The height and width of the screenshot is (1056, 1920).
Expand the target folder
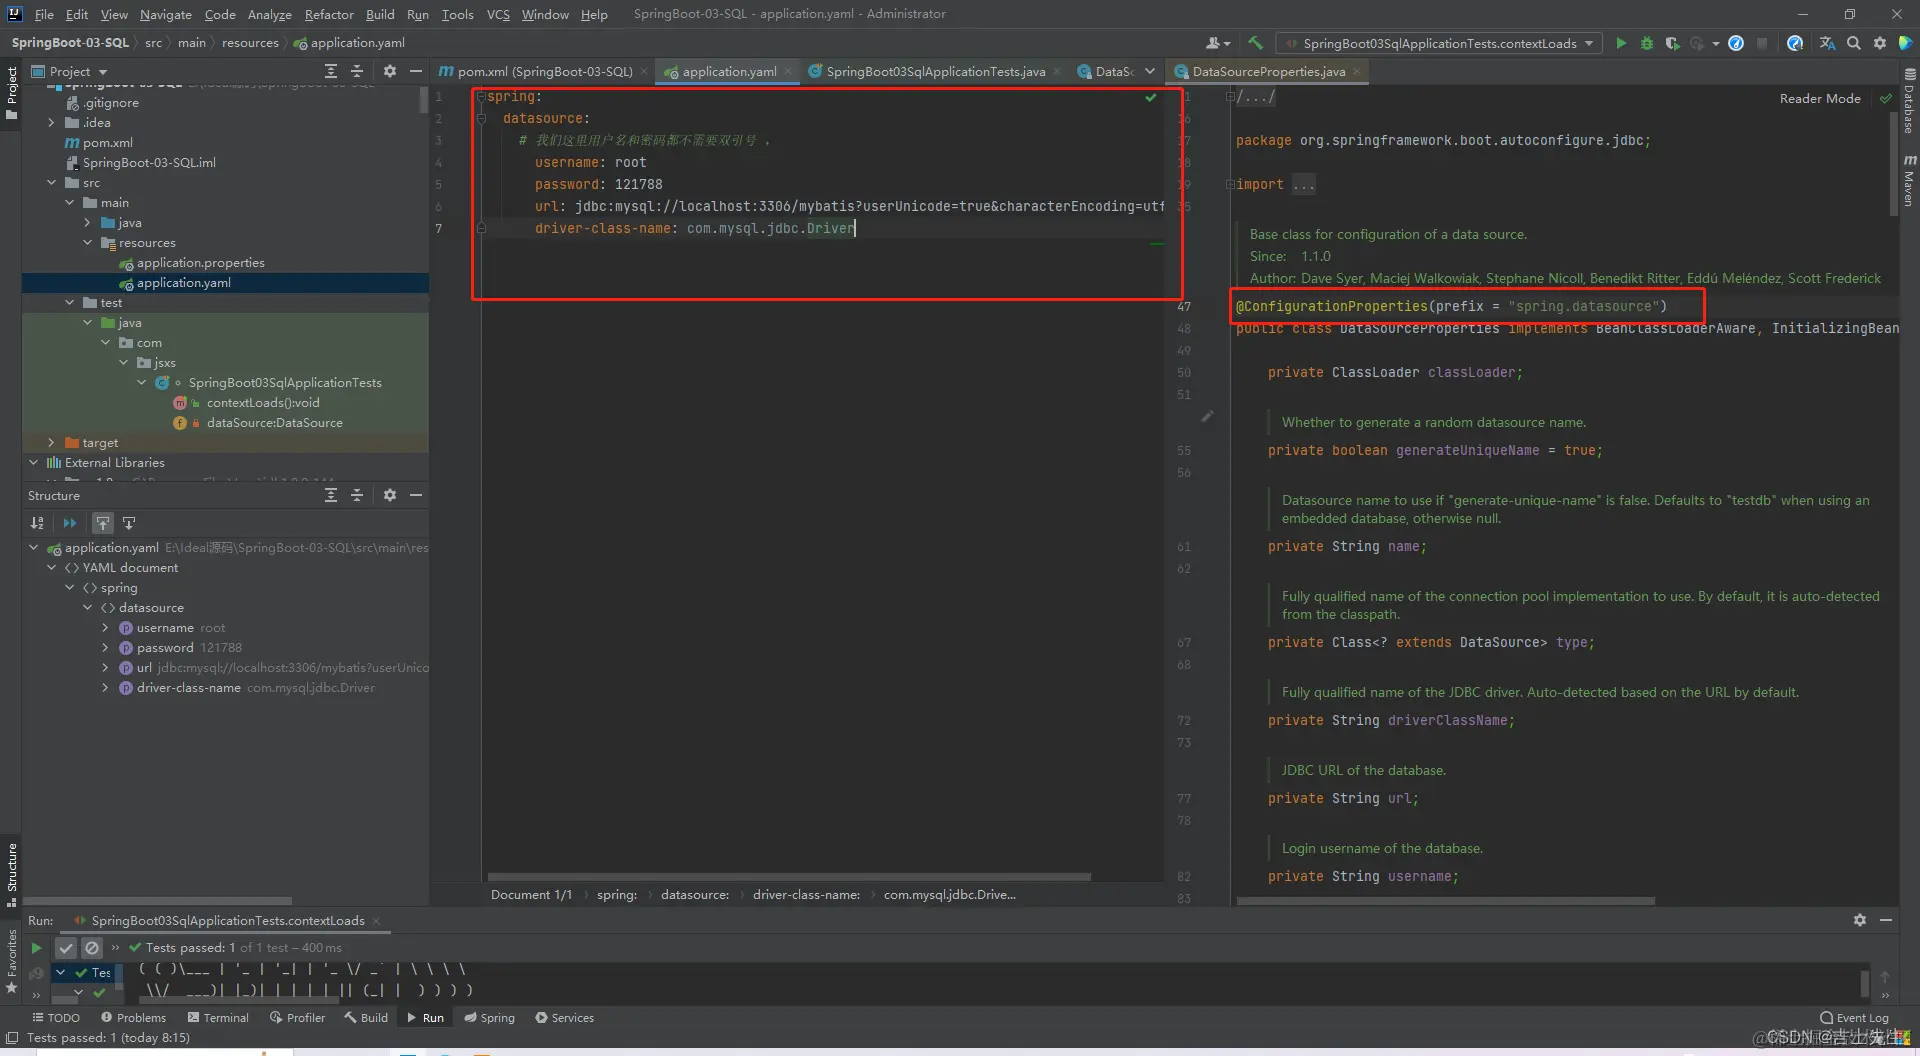point(51,443)
